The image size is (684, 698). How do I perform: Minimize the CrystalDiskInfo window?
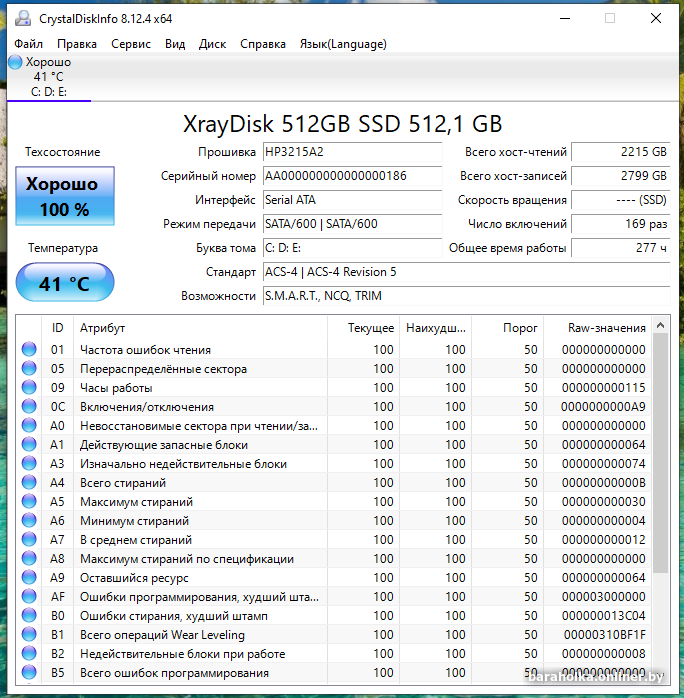point(565,19)
